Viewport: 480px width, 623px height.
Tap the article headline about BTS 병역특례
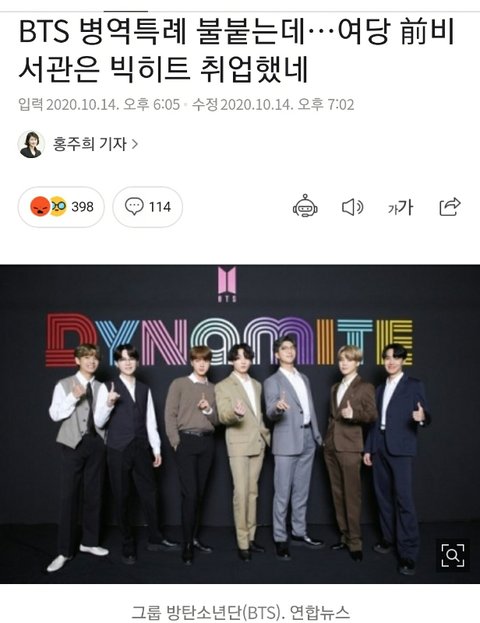(236, 51)
